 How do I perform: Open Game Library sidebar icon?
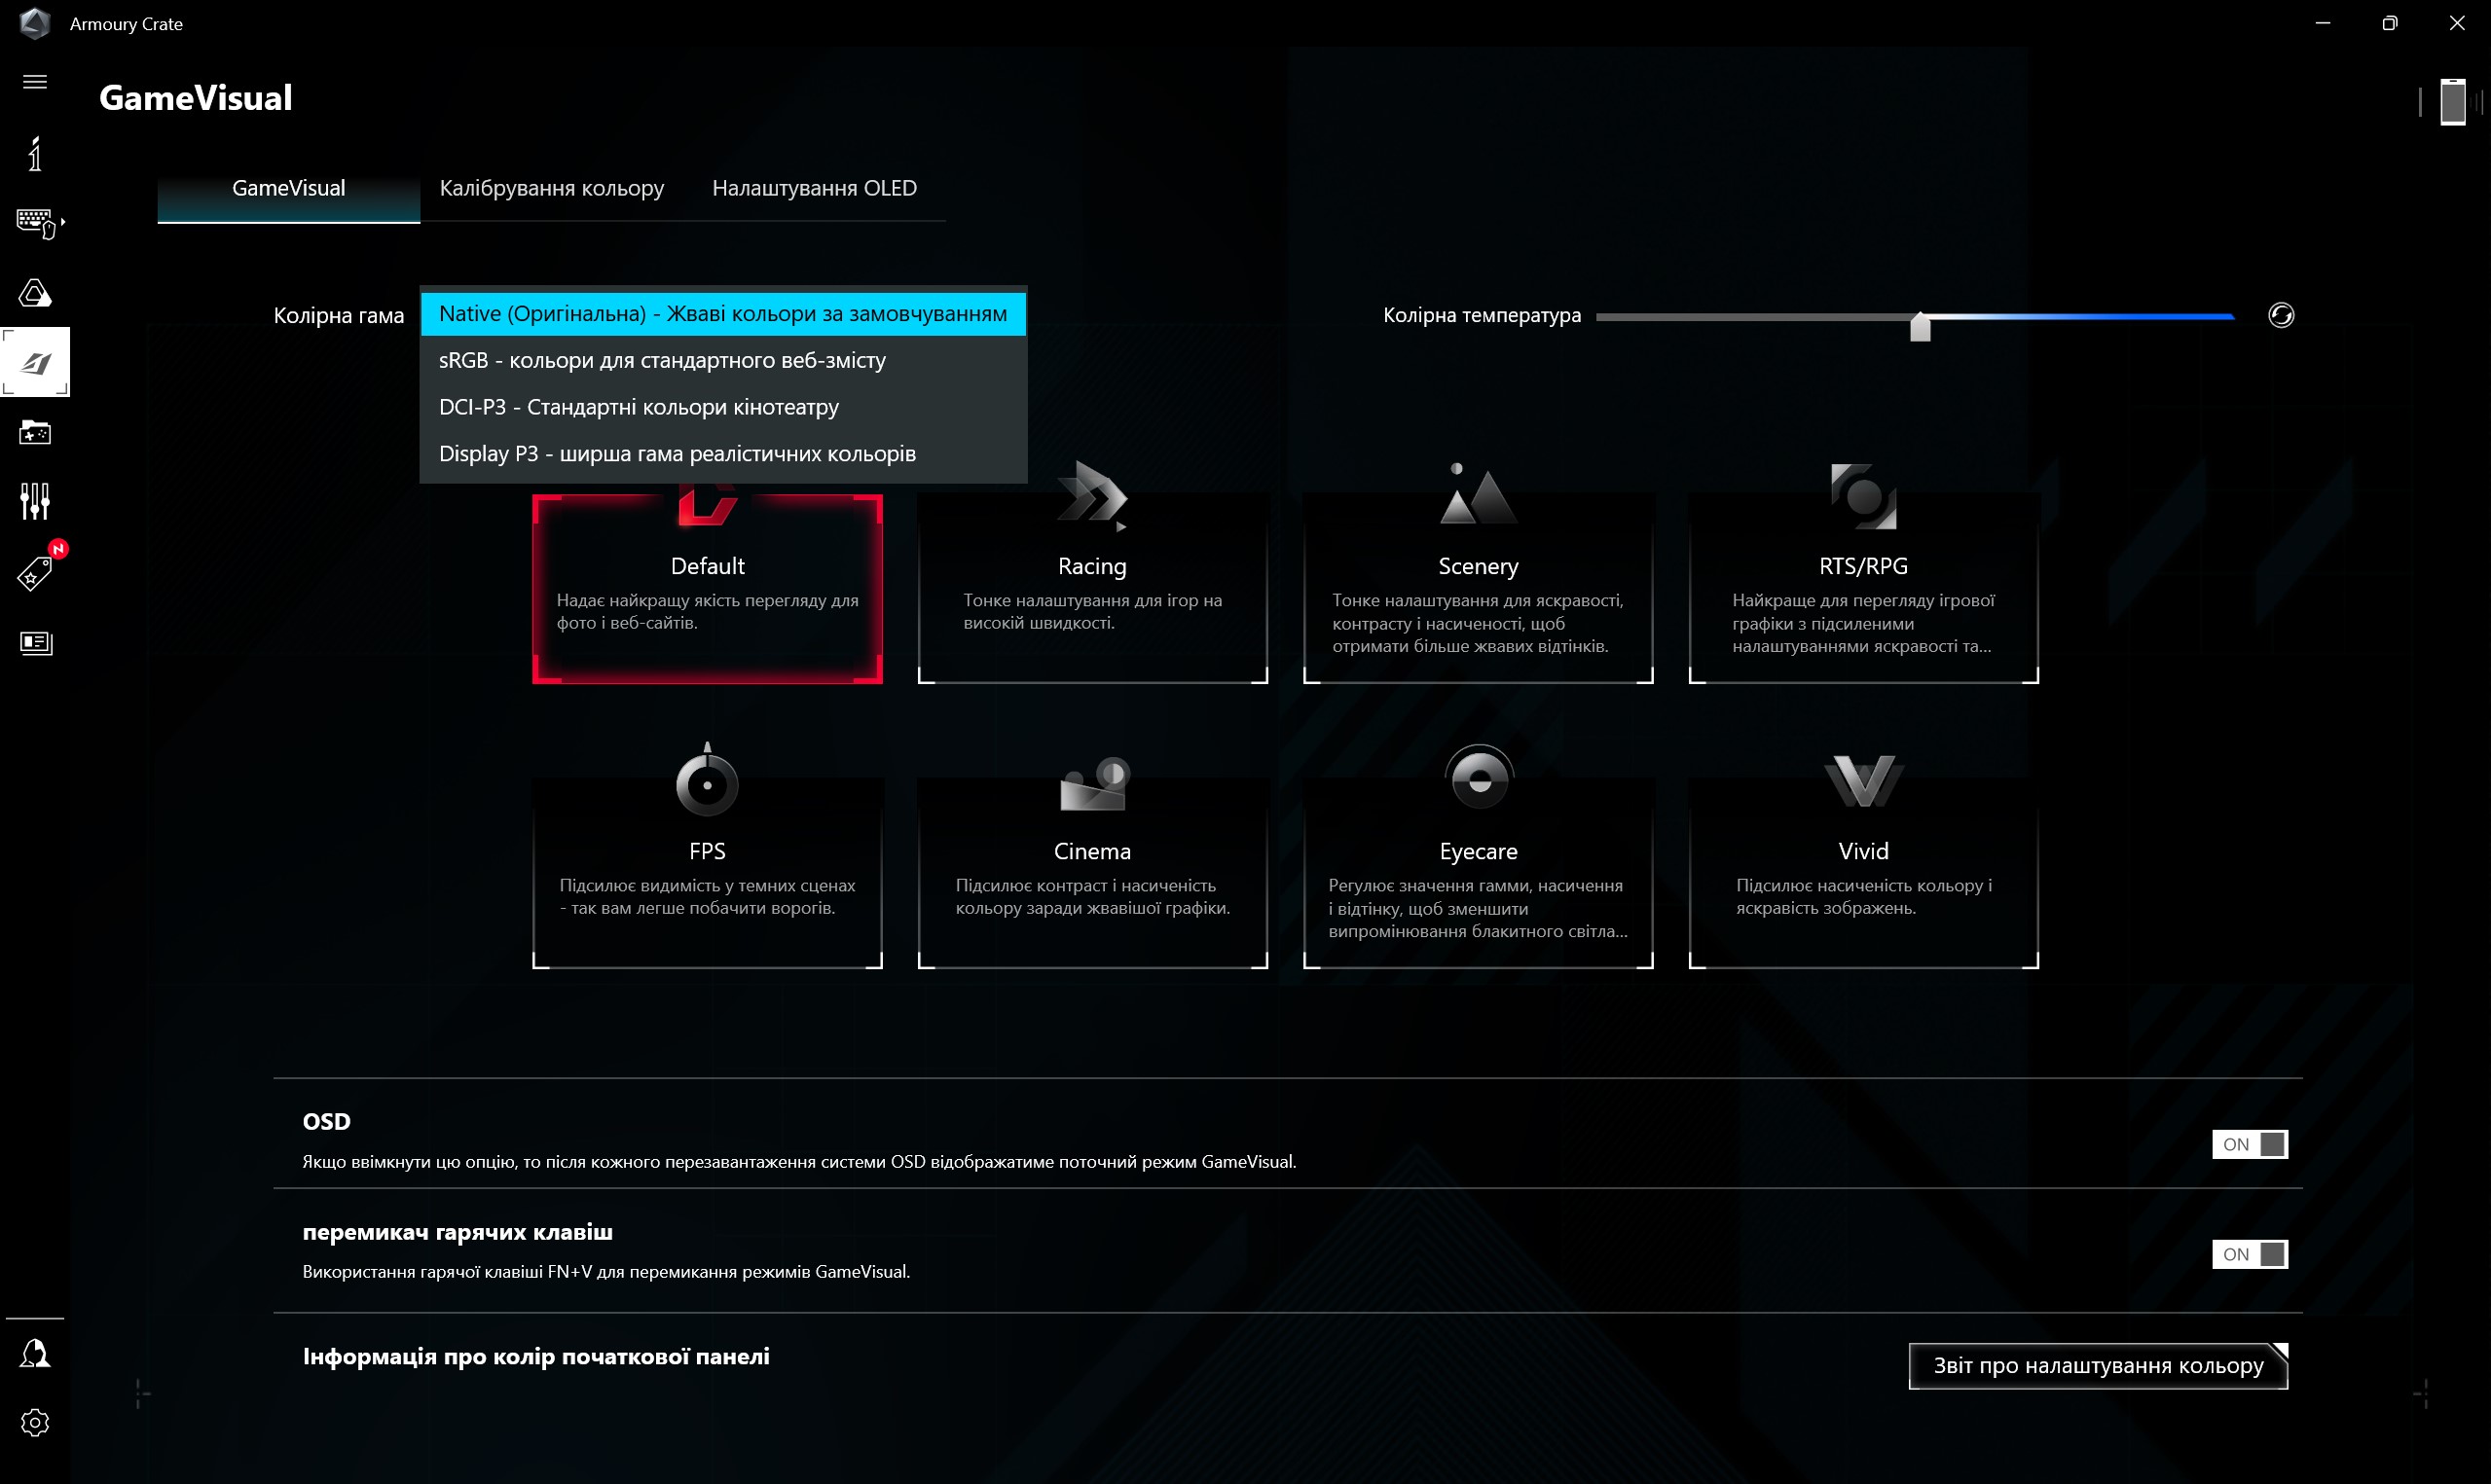[x=35, y=432]
